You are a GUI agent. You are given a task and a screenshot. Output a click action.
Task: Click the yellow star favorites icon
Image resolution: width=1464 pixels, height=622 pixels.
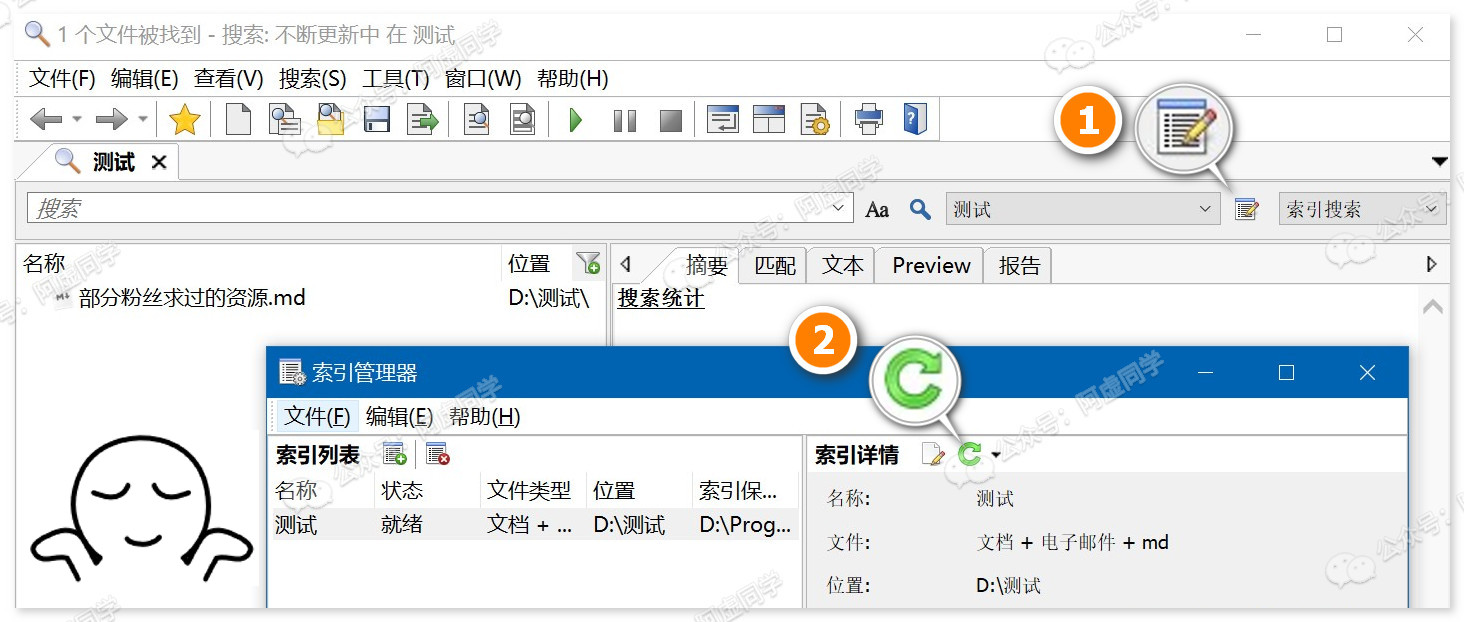(185, 121)
